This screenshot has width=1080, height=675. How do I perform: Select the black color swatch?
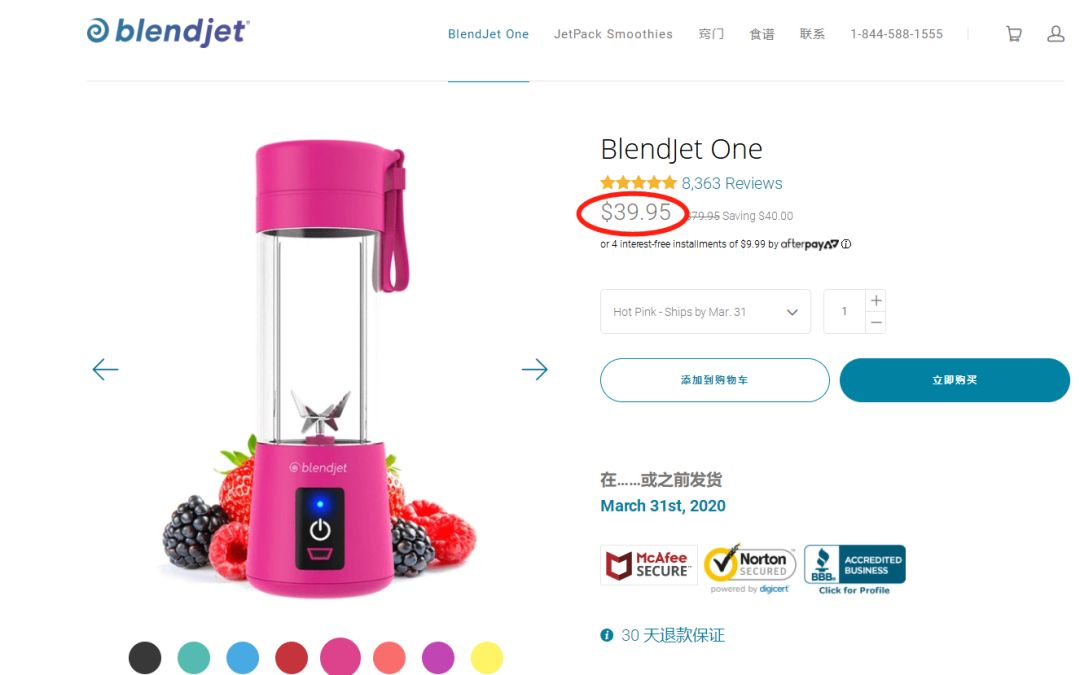coord(145,658)
